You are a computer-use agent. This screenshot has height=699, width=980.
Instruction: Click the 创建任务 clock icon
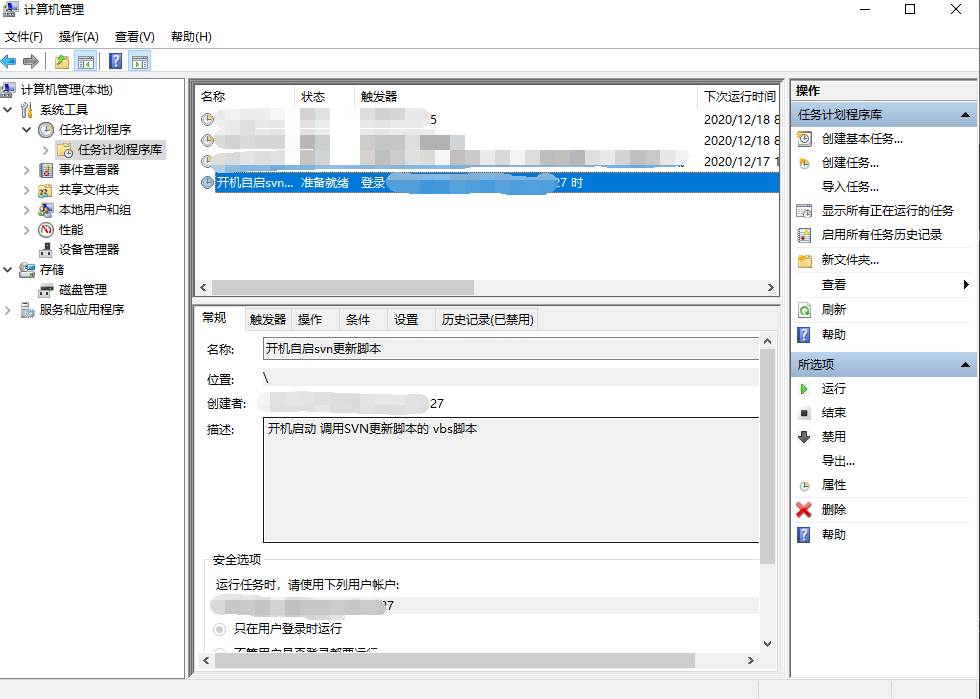pyautogui.click(x=805, y=163)
